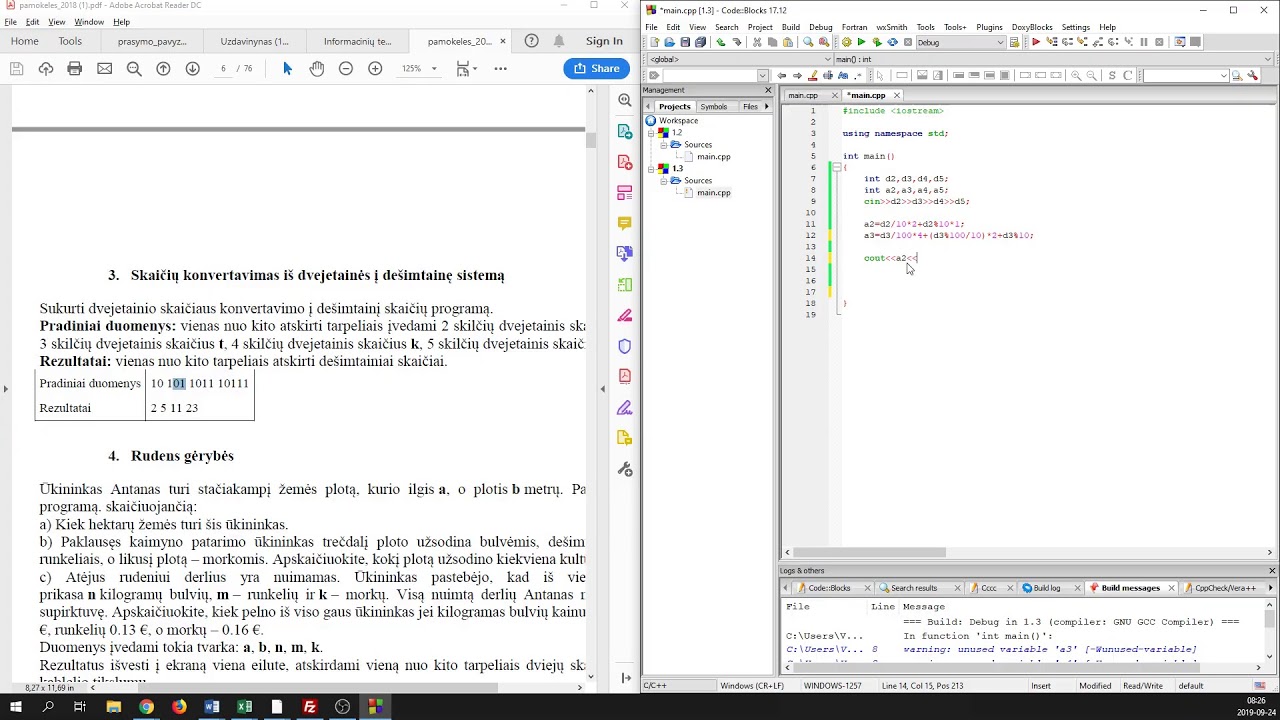Collapse the 1.2 project tree node
This screenshot has width=1280, height=720.
click(x=651, y=133)
